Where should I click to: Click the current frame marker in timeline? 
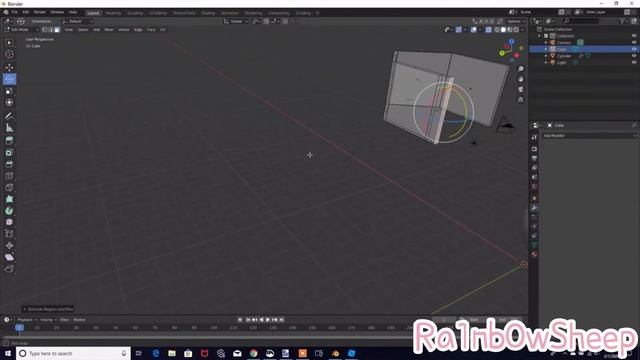coord(19,327)
